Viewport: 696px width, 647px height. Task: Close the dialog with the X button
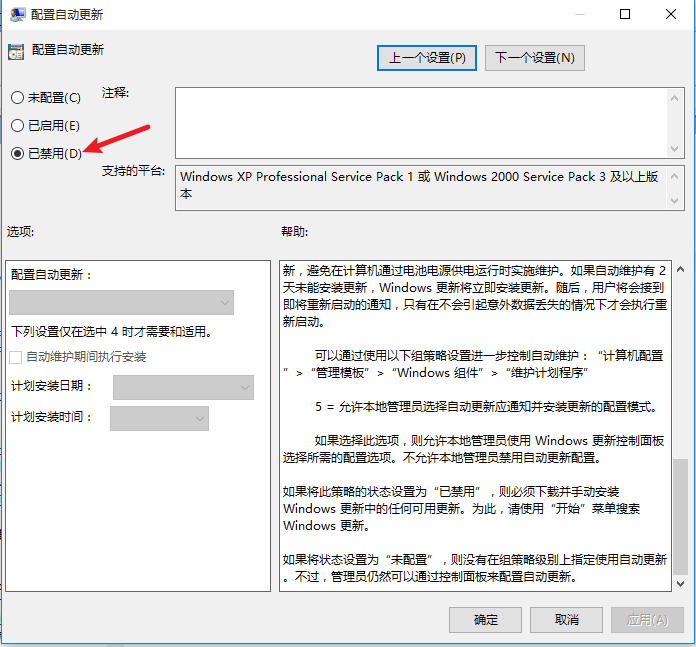[671, 15]
